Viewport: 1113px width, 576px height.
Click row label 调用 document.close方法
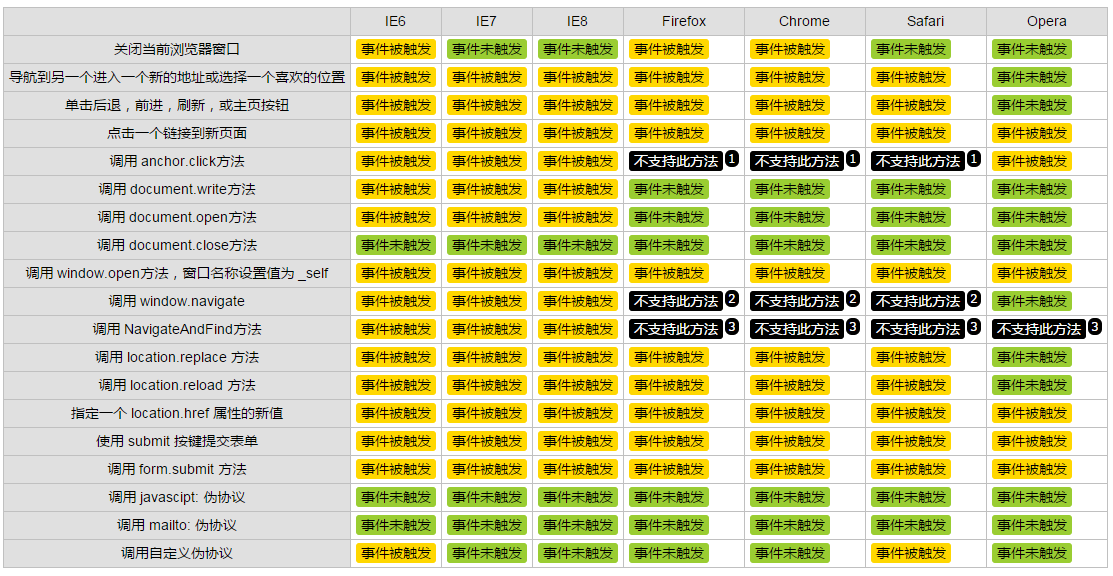177,245
